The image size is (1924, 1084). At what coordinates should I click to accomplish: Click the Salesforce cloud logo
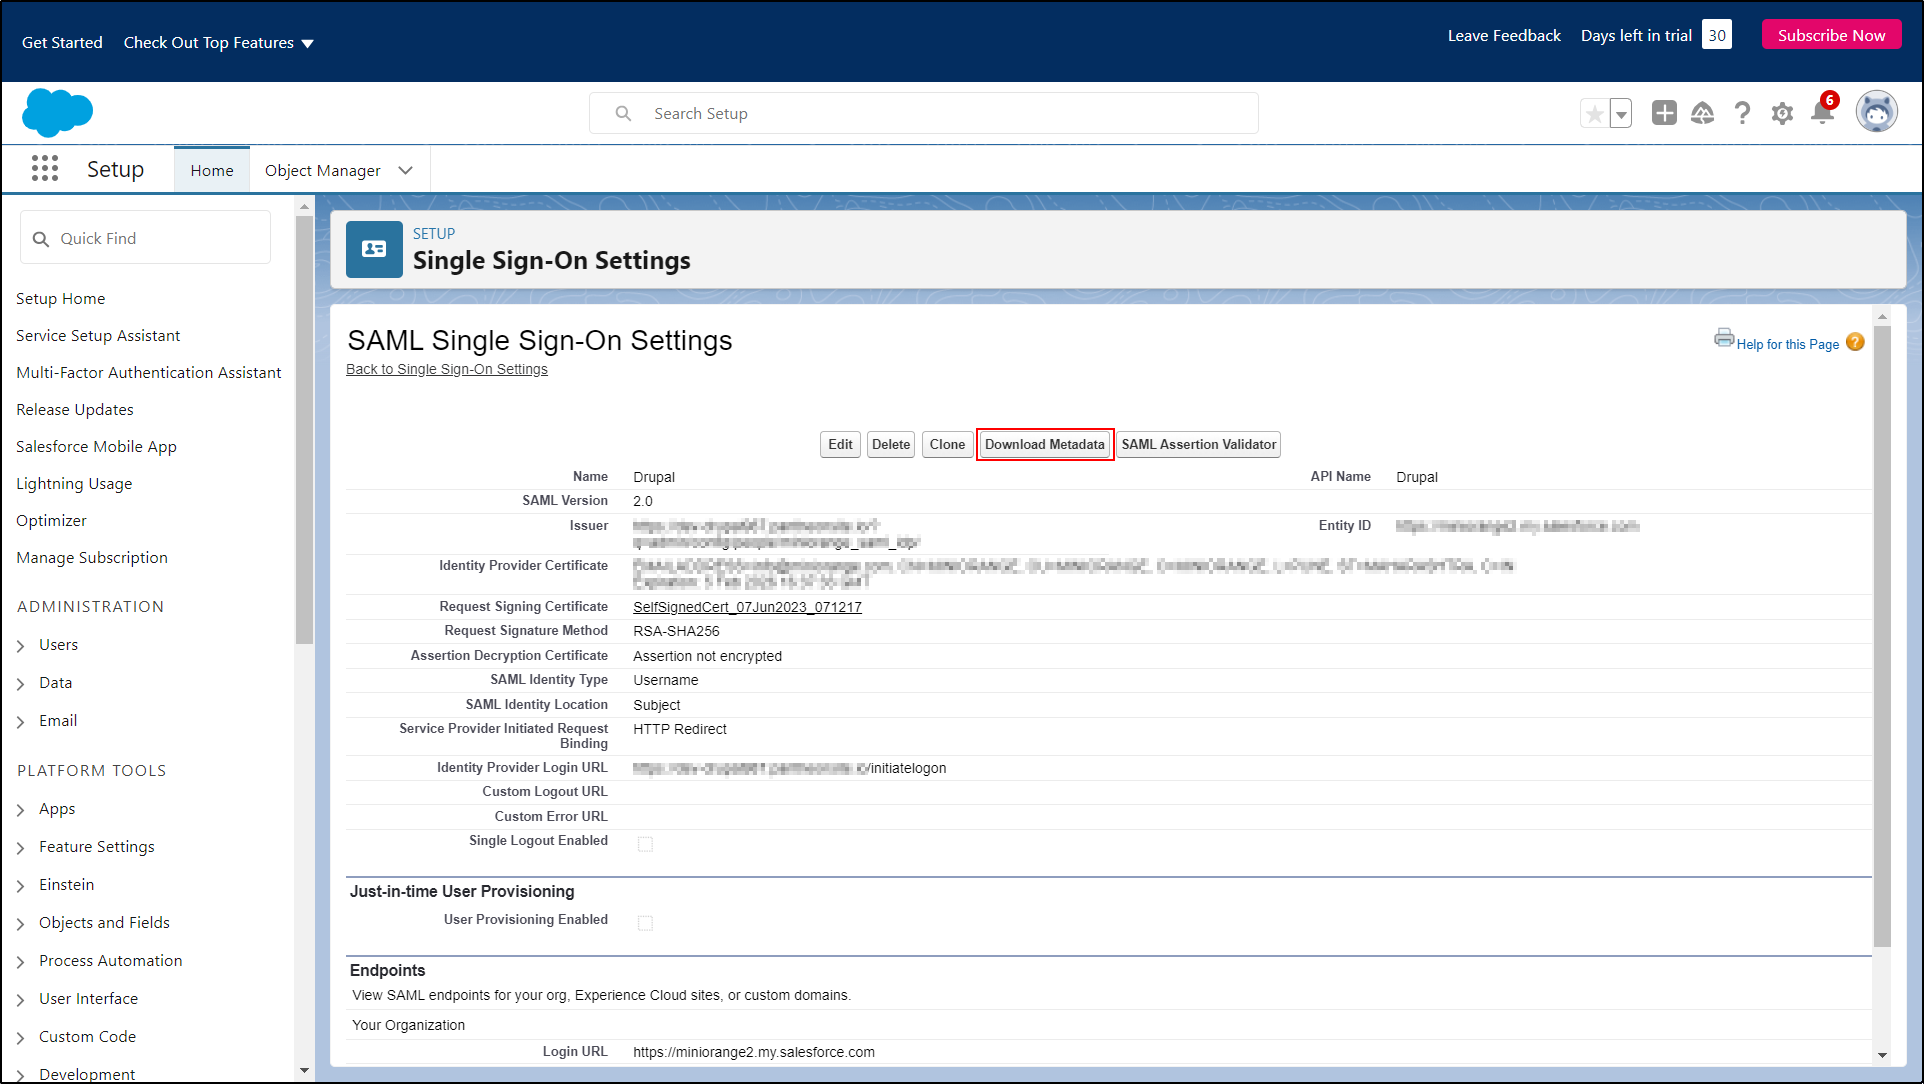pyautogui.click(x=57, y=112)
